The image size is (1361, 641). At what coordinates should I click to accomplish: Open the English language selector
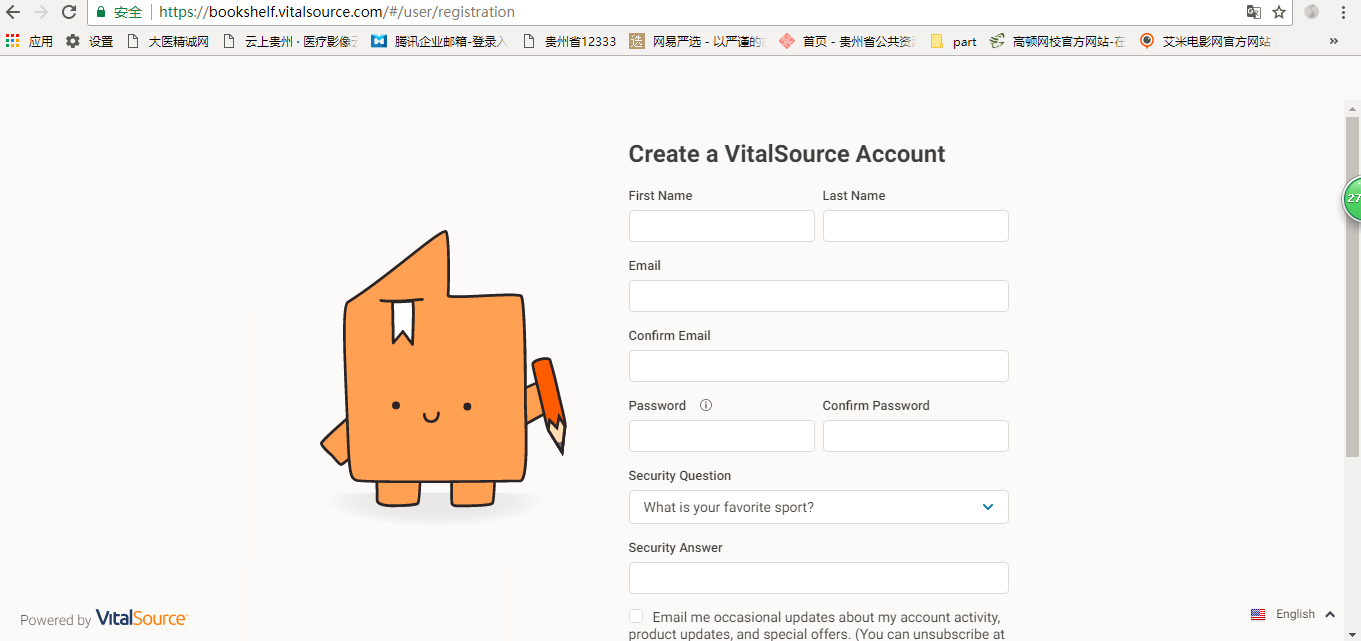point(1293,614)
